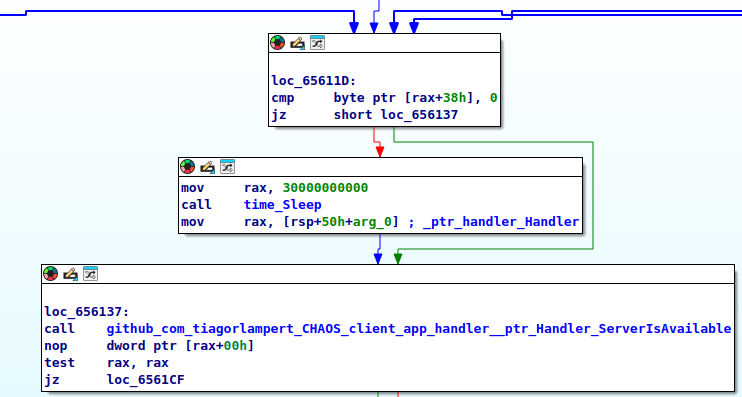Select the 30000000000 immediate value
Image resolution: width=742 pixels, height=397 pixels.
click(325, 188)
